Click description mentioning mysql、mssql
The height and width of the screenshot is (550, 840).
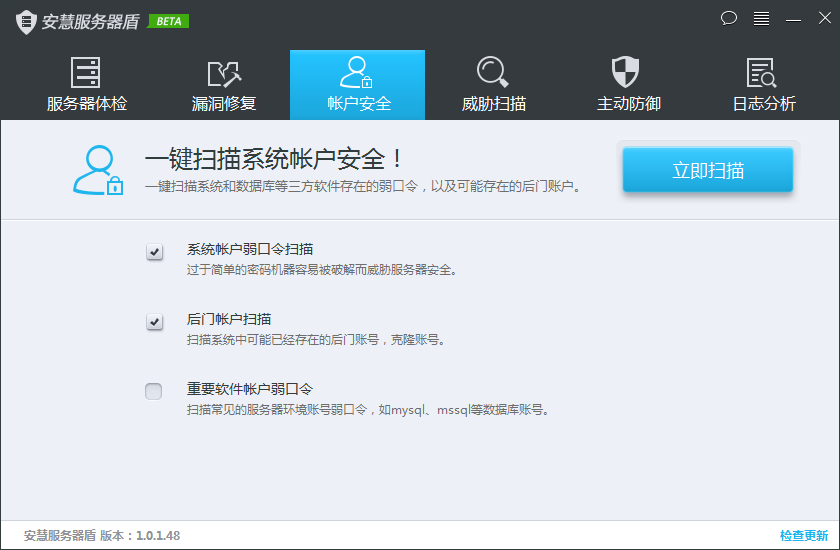tap(369, 410)
